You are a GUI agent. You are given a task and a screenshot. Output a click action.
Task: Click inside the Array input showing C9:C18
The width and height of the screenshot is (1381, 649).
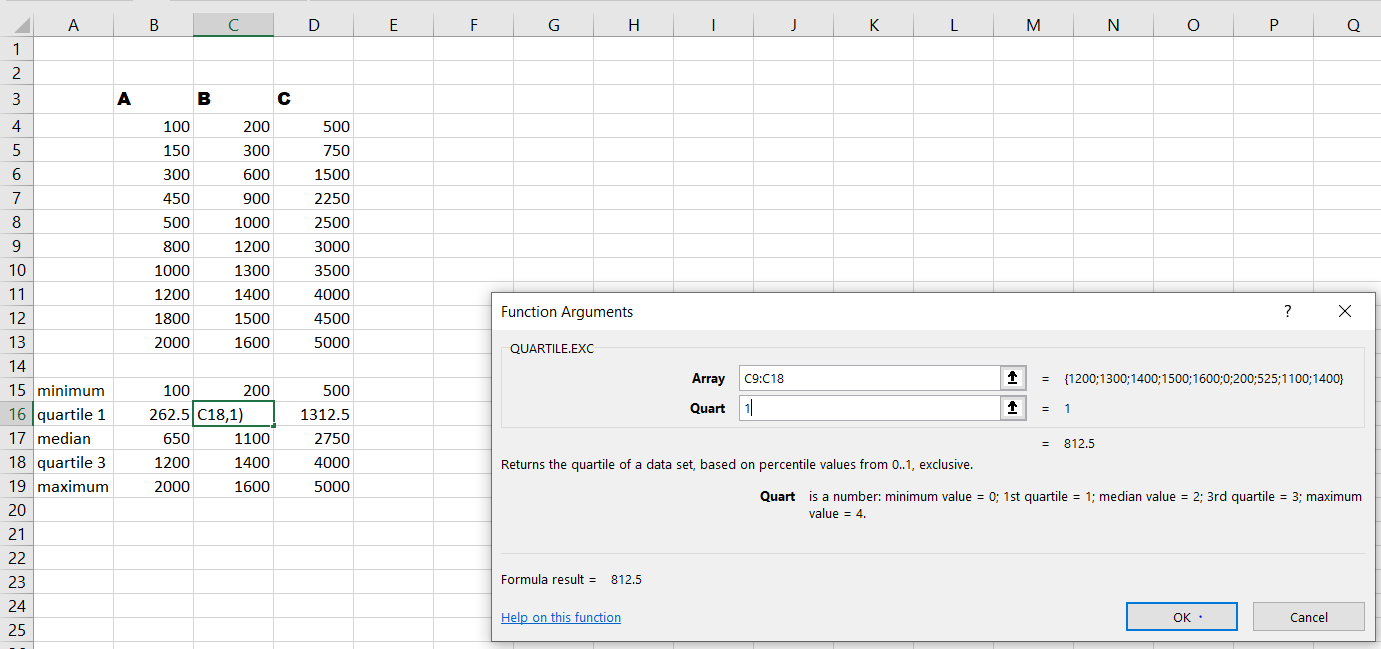[x=870, y=379]
